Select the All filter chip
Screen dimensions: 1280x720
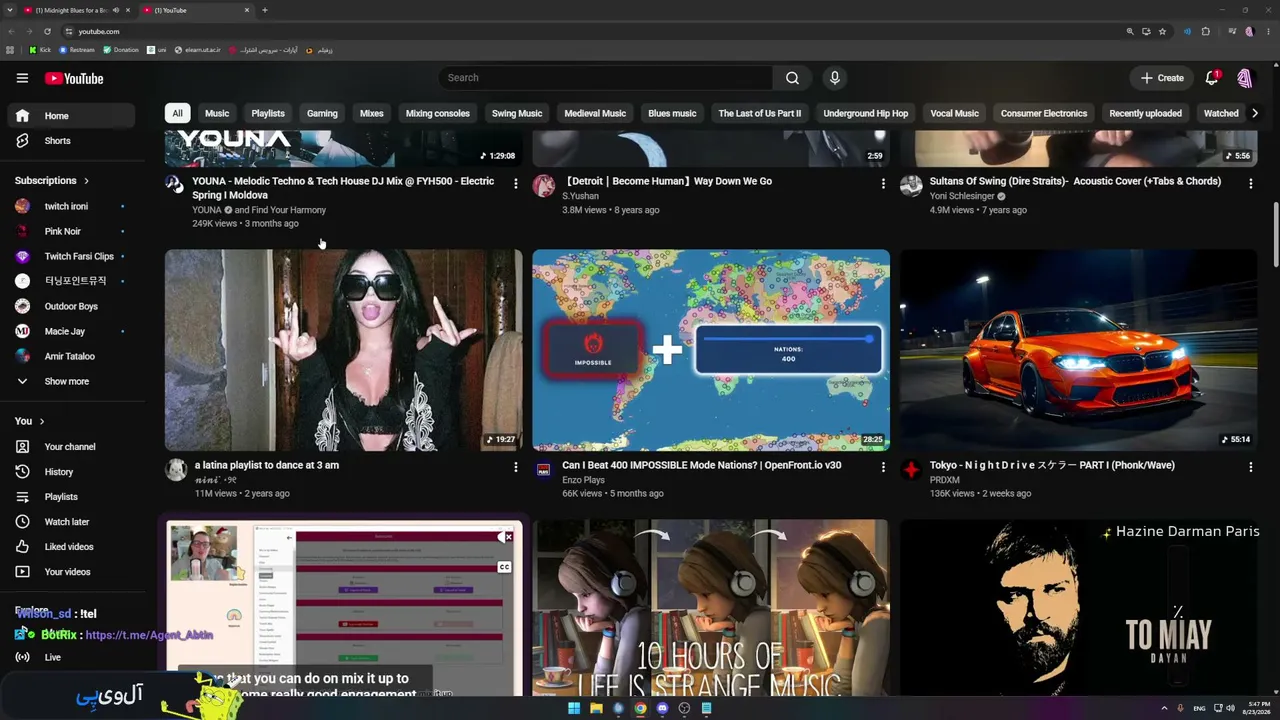(177, 113)
